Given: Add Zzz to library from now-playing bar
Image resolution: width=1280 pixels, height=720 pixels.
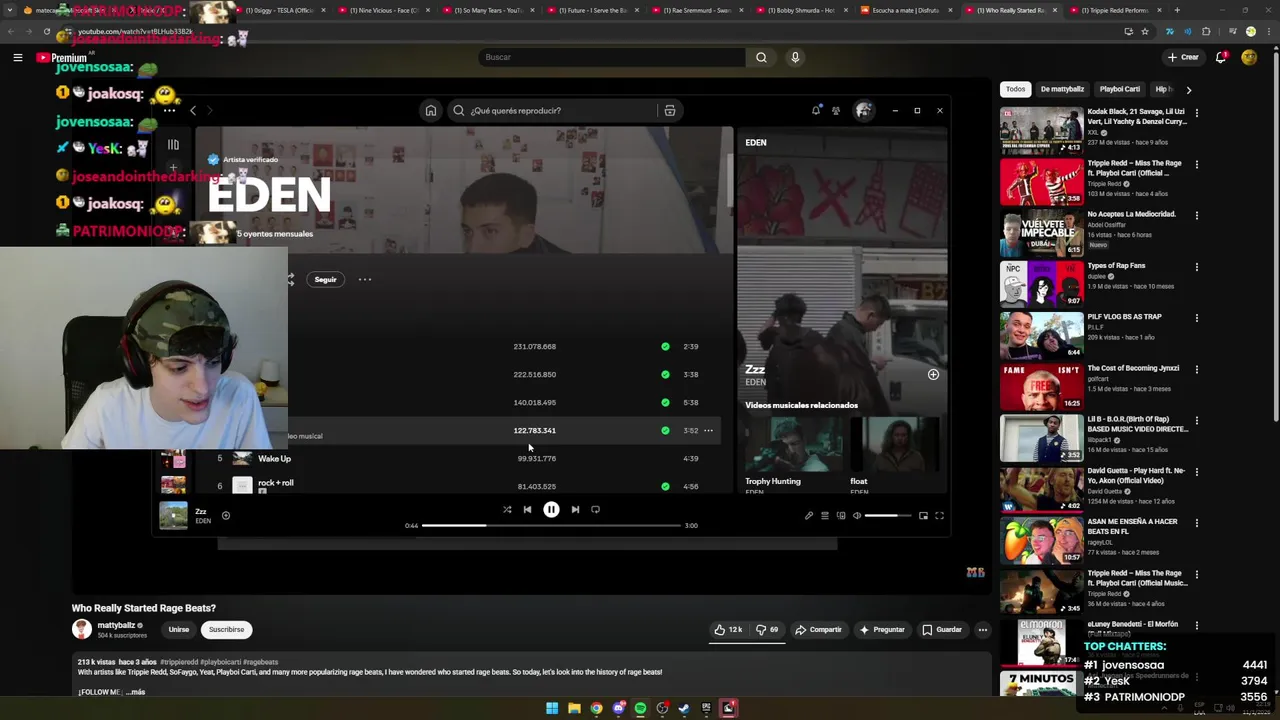Looking at the screenshot, I should 226,516.
